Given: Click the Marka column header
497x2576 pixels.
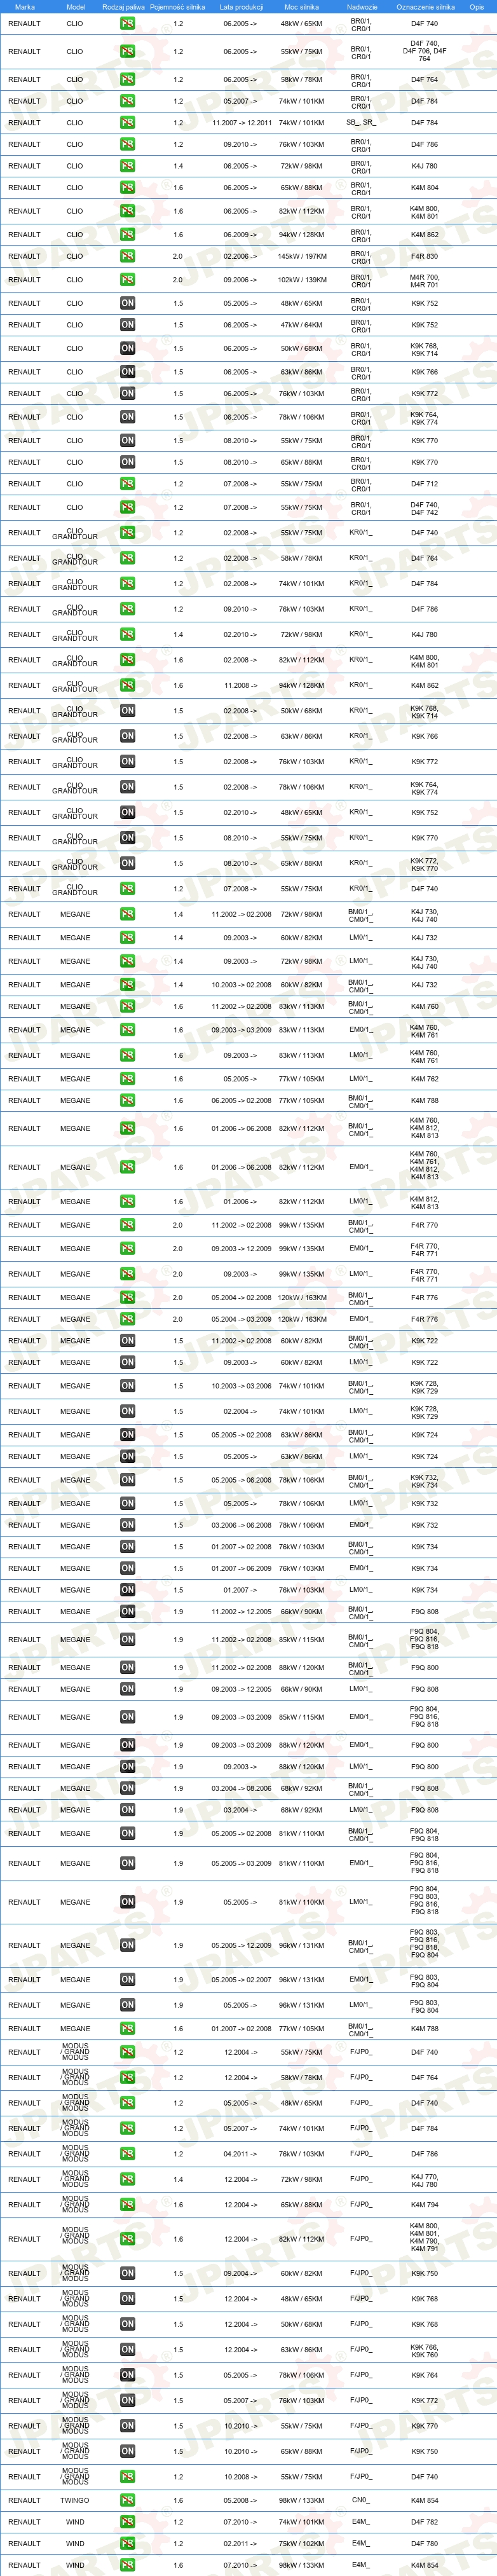Looking at the screenshot, I should click(25, 7).
